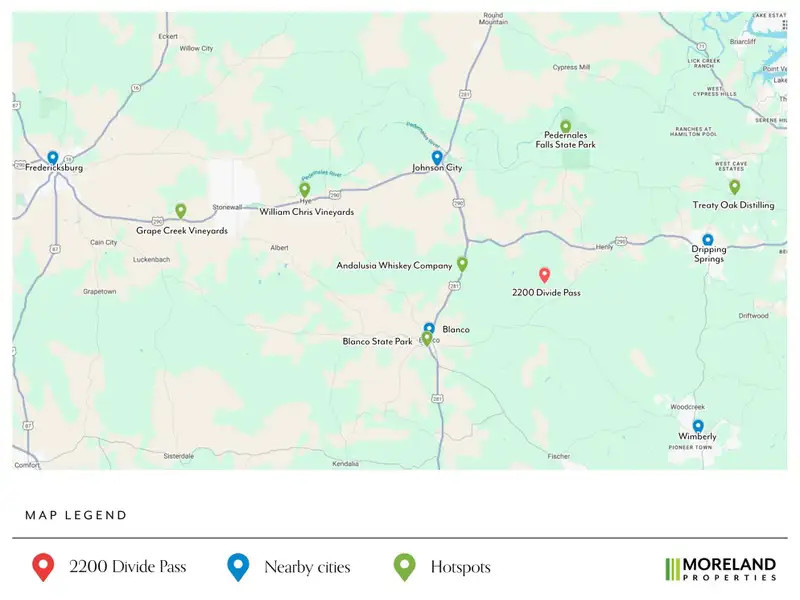
Task: Click the green Hotspots legend pin
Action: click(x=404, y=567)
